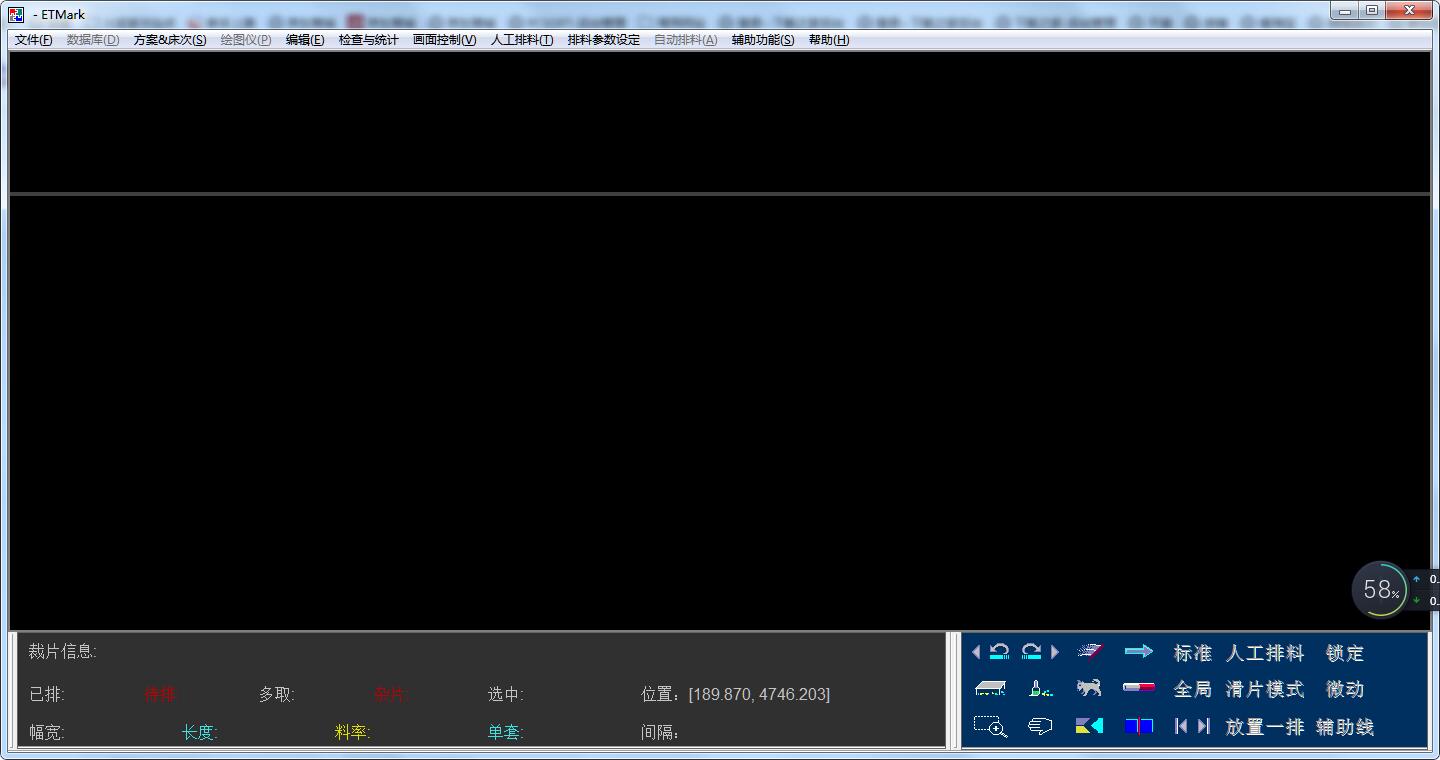Select the hand pan tool
1440x760 pixels.
(x=1040, y=727)
